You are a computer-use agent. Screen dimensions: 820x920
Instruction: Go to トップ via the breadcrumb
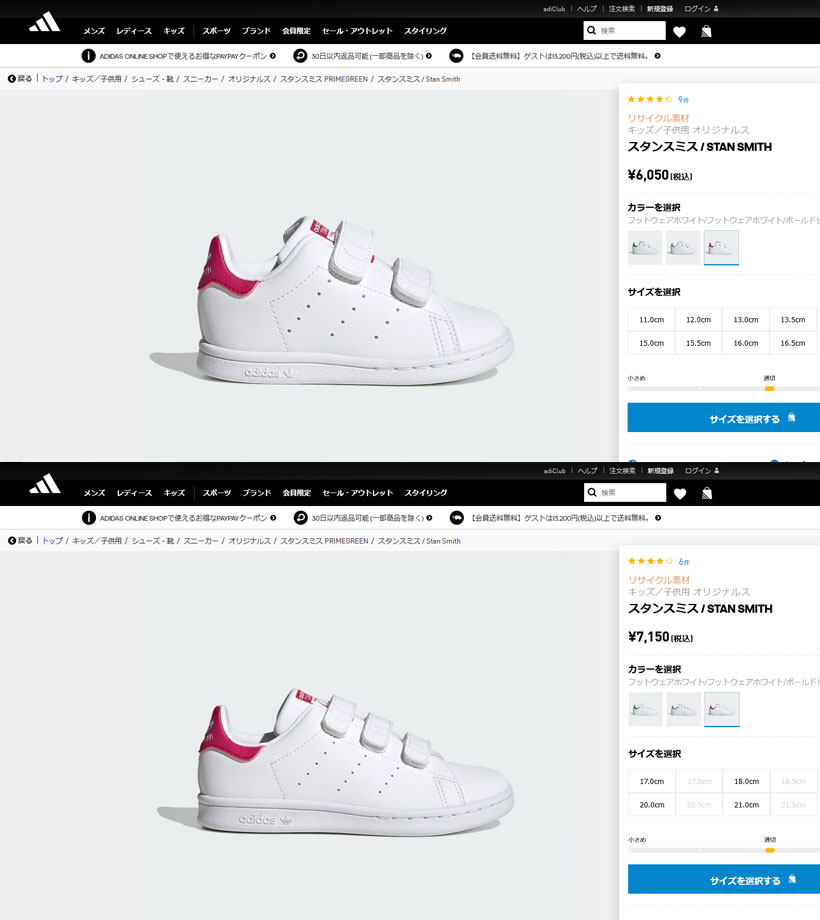50,78
